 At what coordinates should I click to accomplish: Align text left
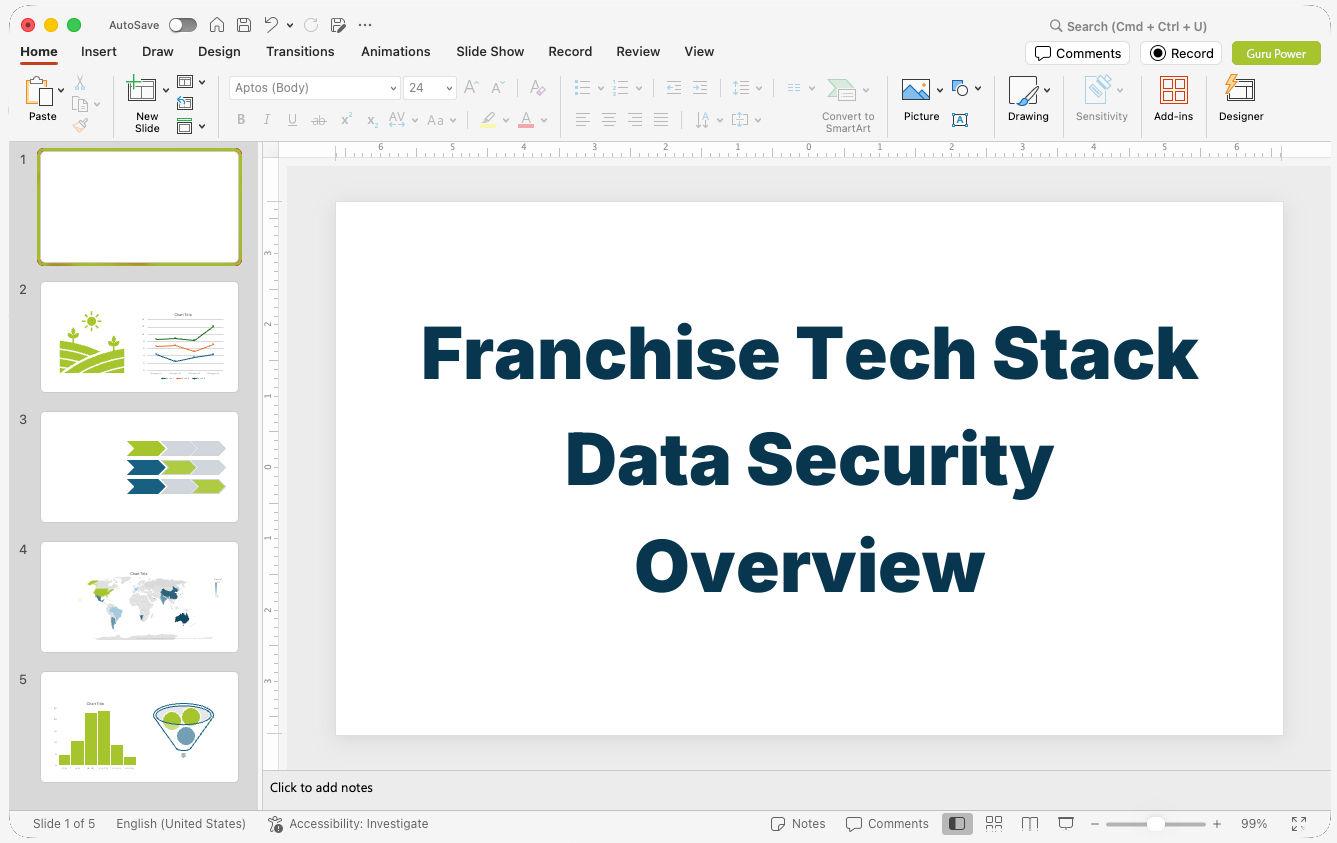pyautogui.click(x=582, y=120)
